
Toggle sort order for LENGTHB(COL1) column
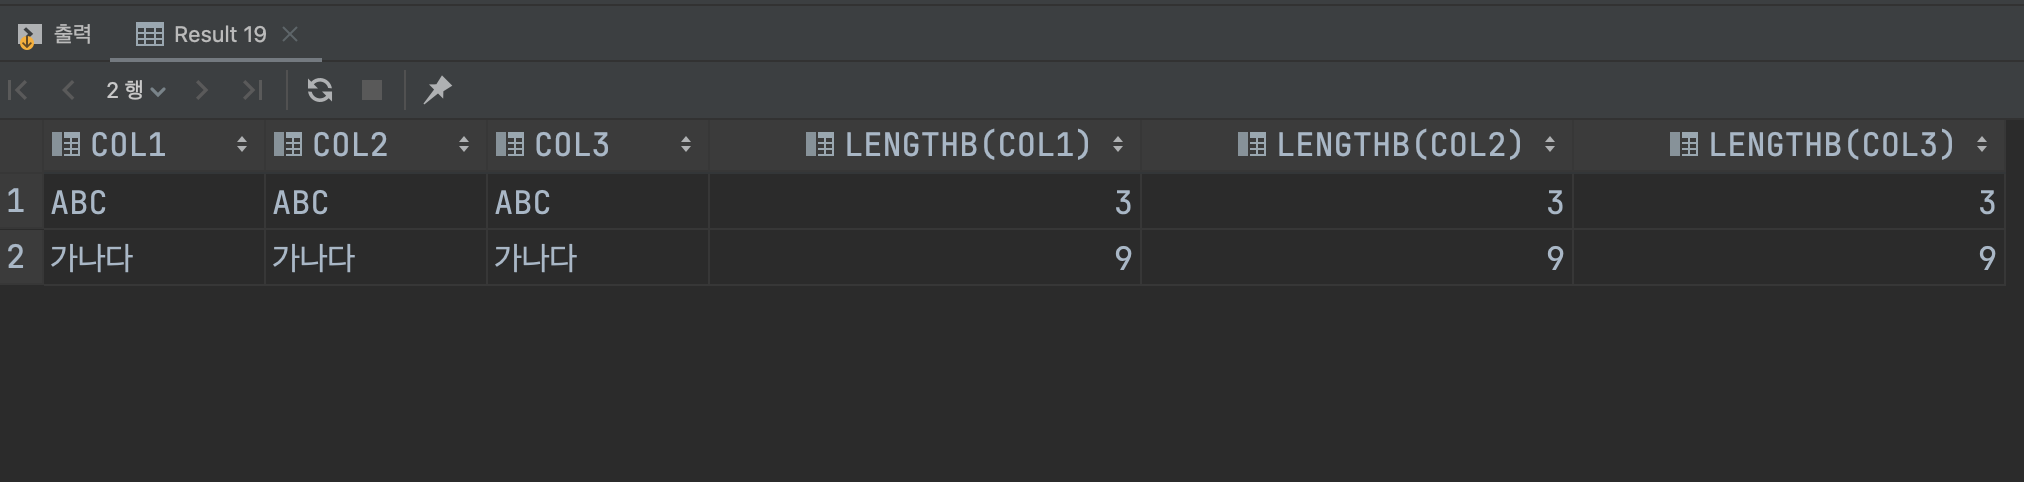[1118, 145]
